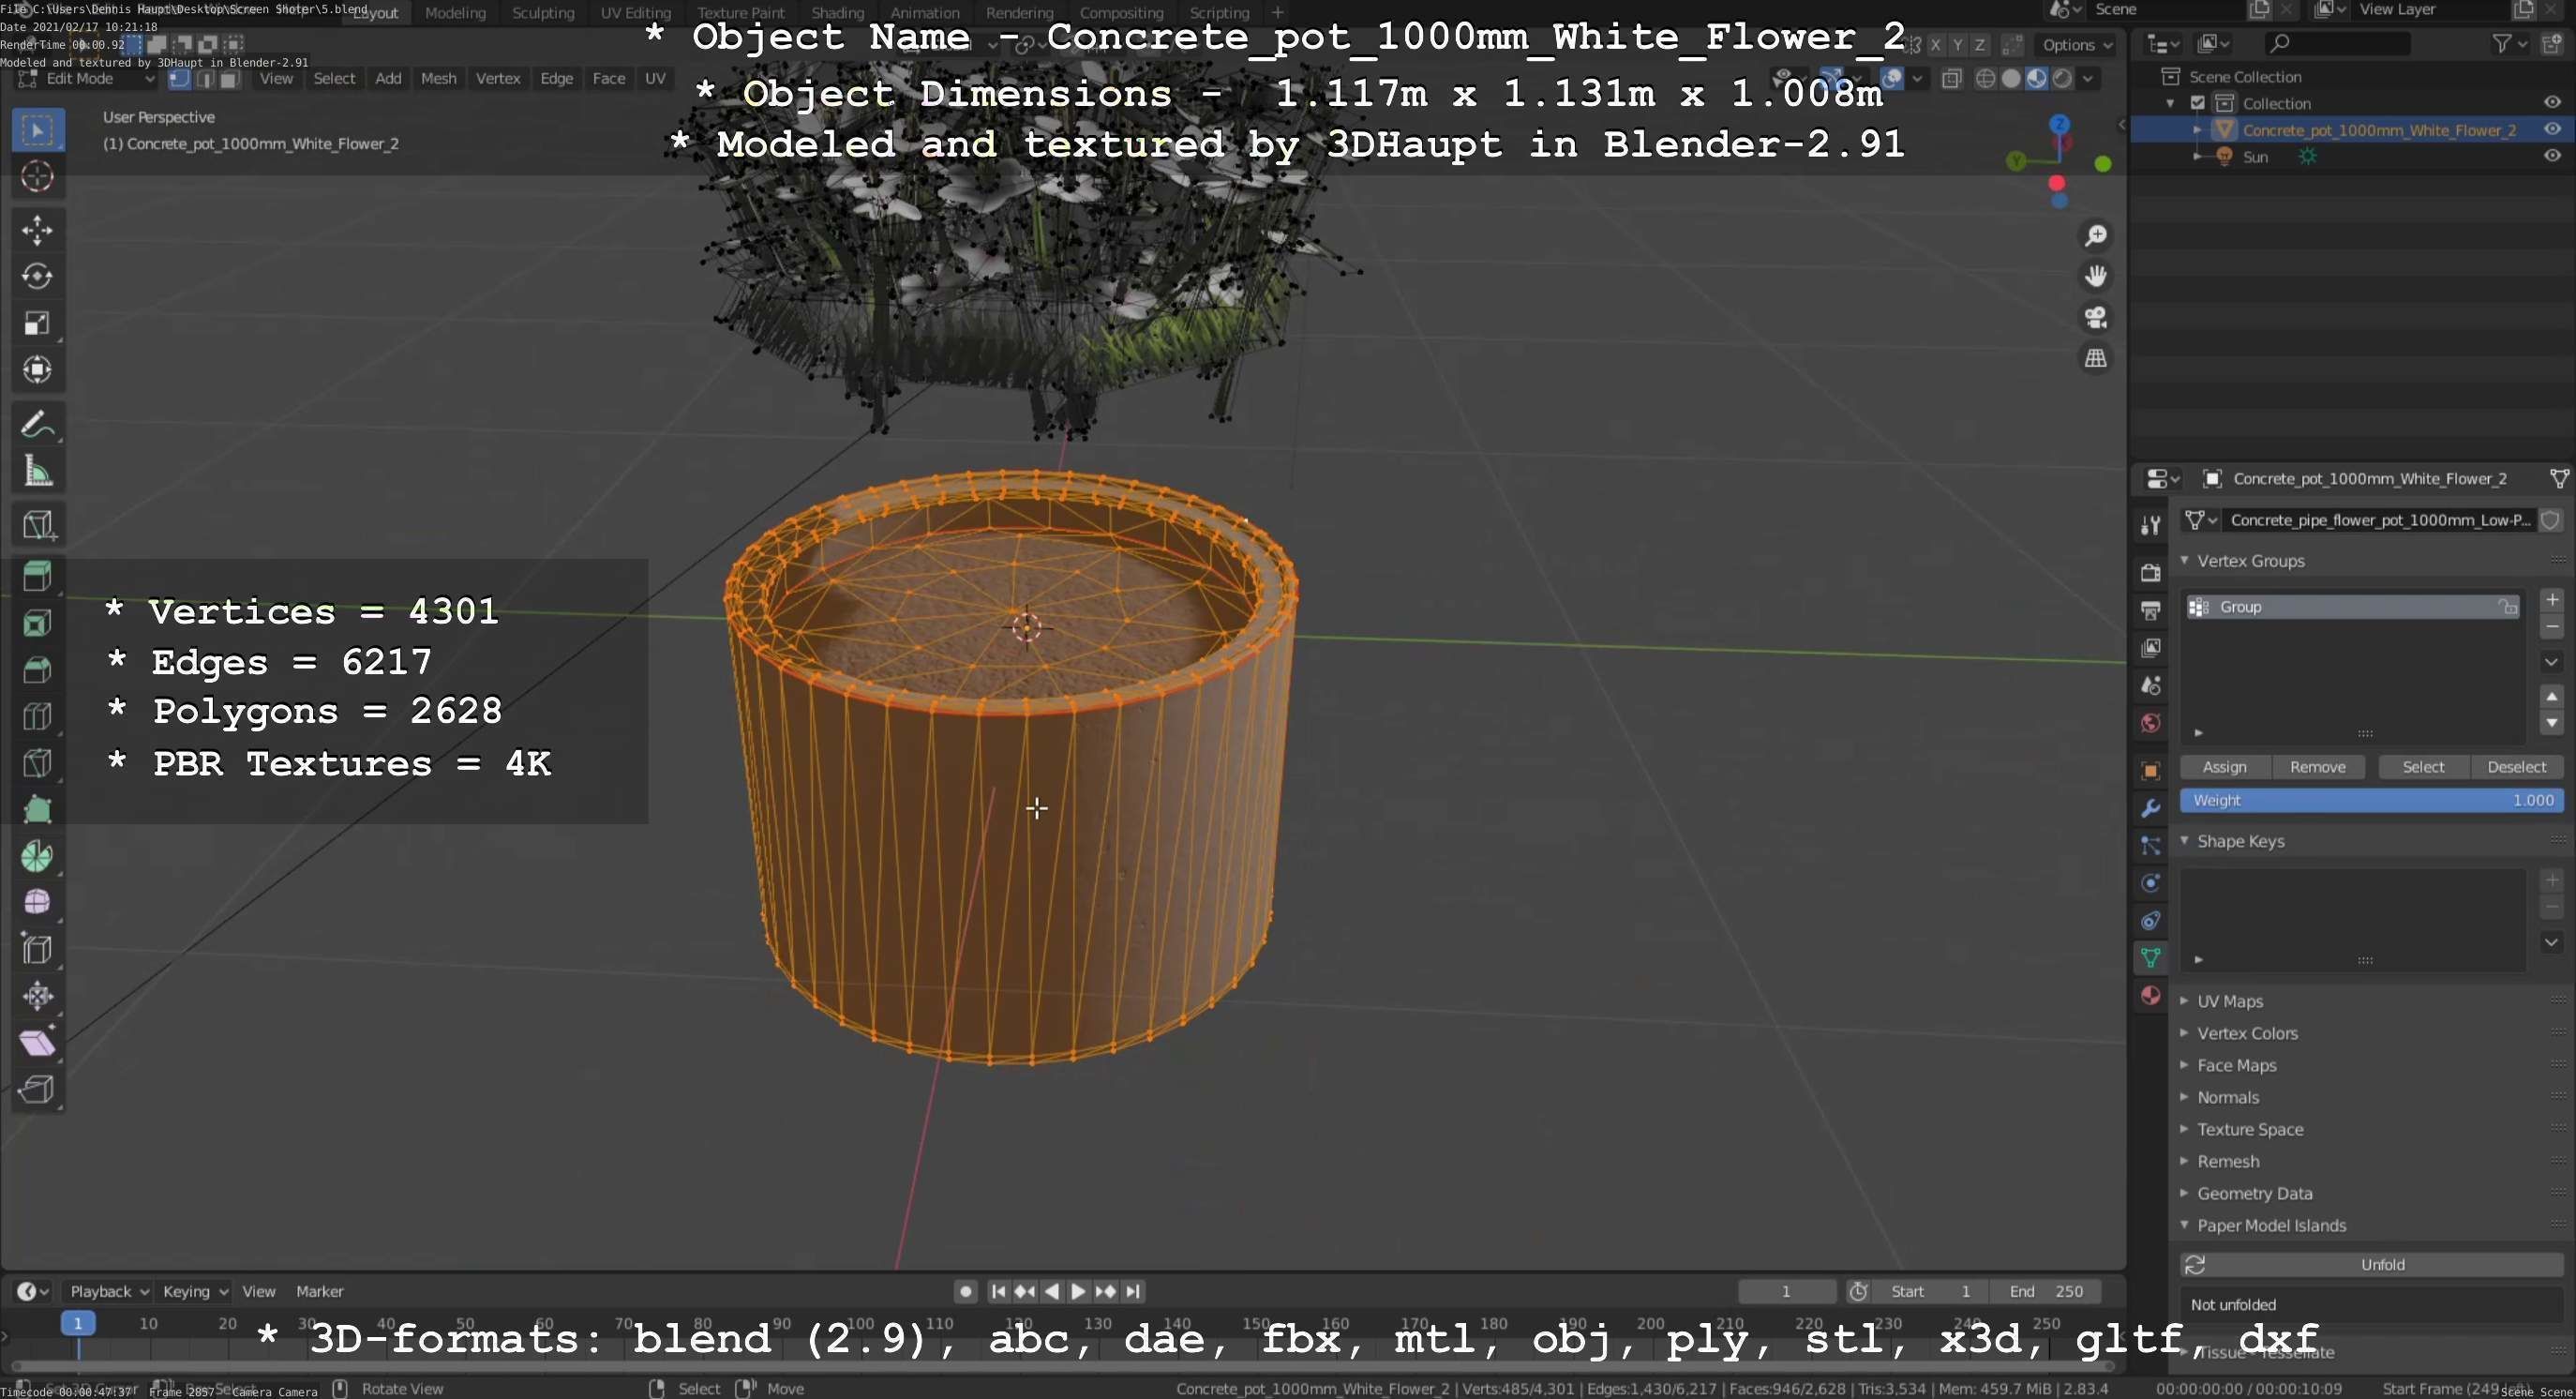Image resolution: width=2576 pixels, height=1399 pixels.
Task: Choose the Rip Region tool
Action: 38,1089
